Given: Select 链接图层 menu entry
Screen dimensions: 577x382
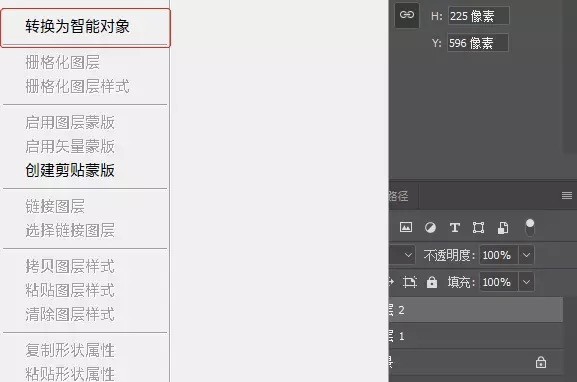Looking at the screenshot, I should click(55, 206).
